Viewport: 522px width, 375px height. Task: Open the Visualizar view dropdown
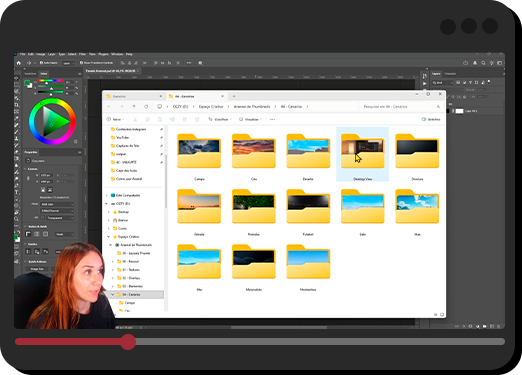pyautogui.click(x=250, y=119)
